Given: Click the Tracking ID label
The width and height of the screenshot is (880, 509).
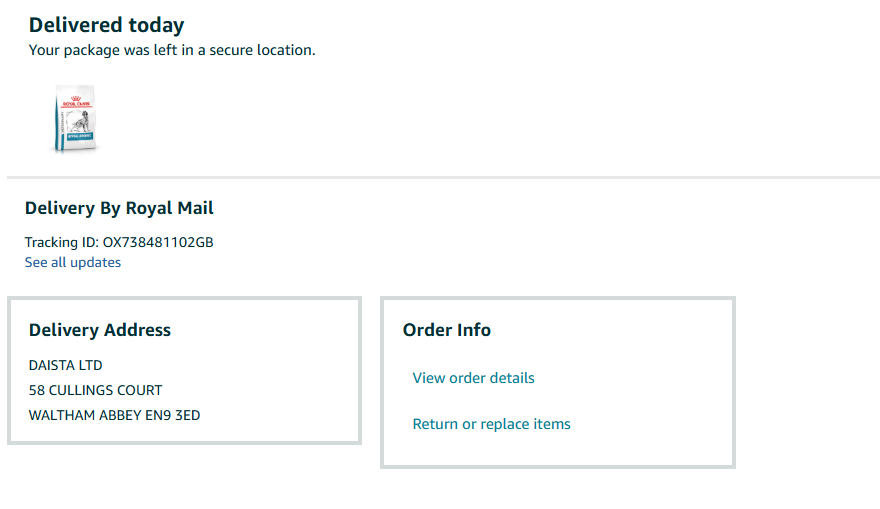Looking at the screenshot, I should (x=62, y=242).
